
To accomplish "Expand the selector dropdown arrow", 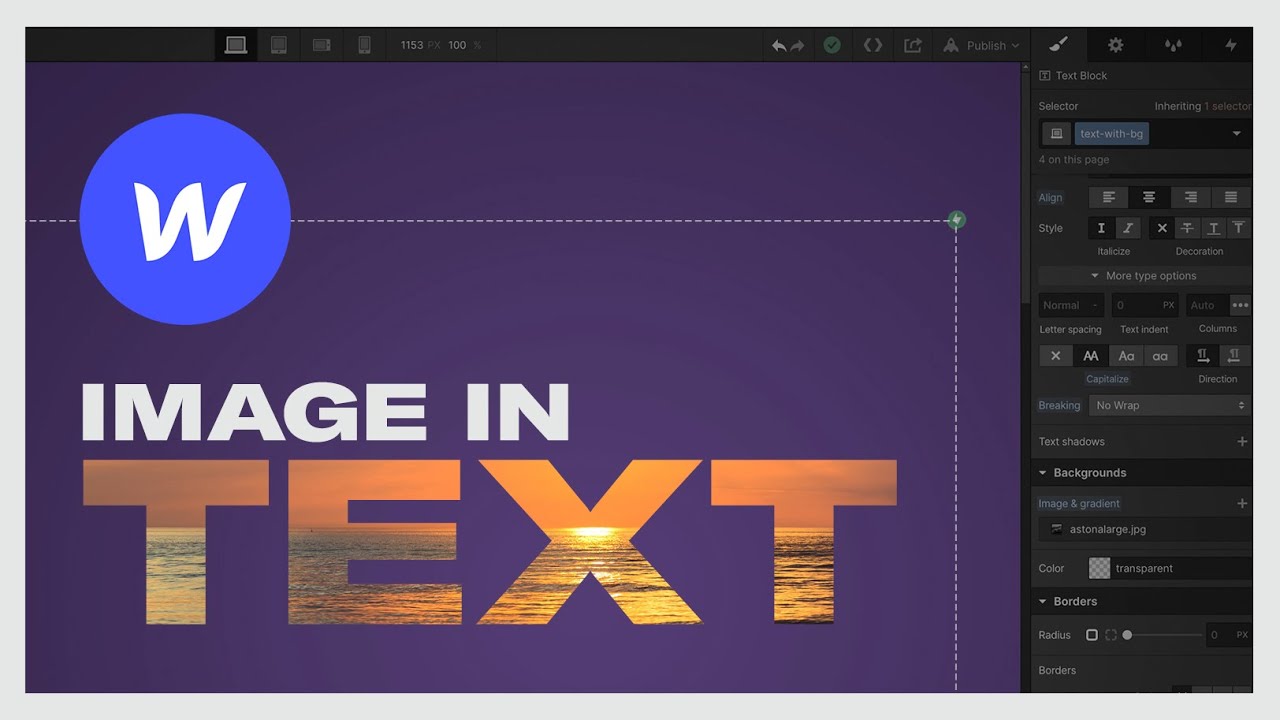I will click(x=1236, y=134).
